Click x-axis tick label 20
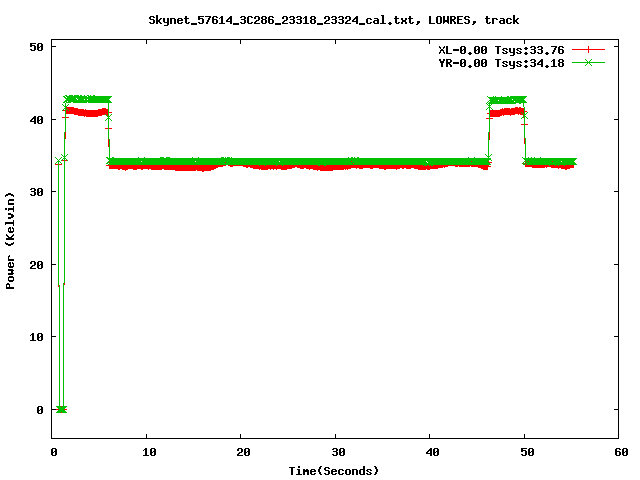Viewport: 640px width, 480px height. pos(243,452)
